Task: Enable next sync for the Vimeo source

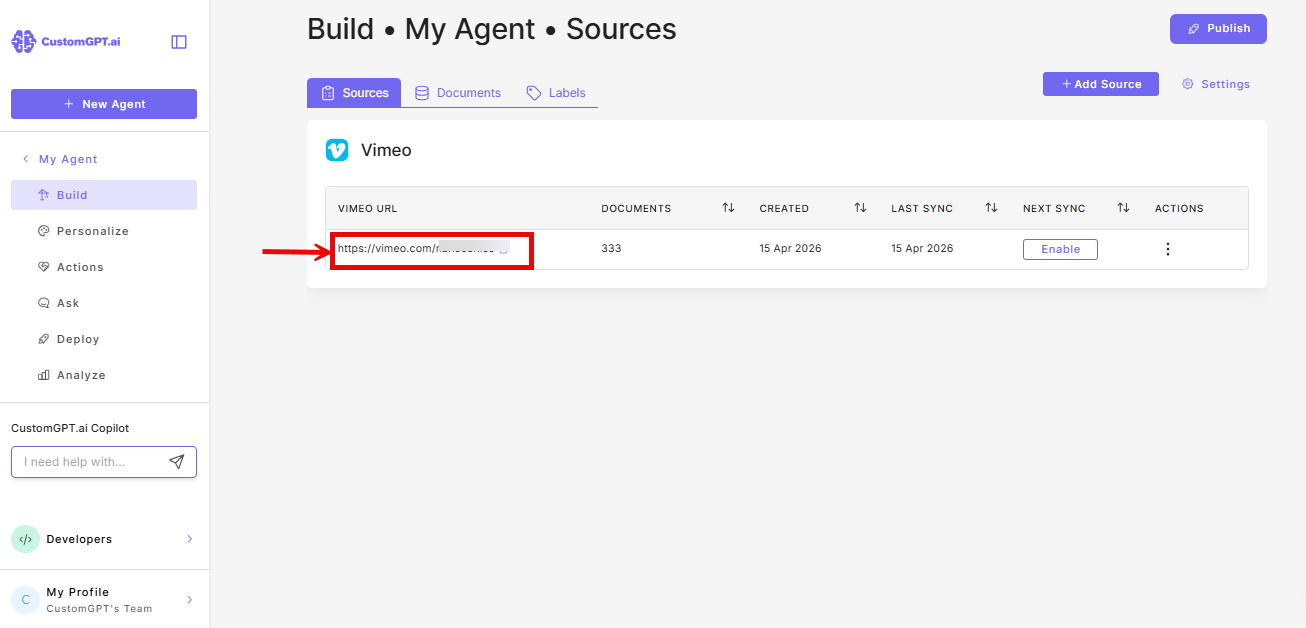Action: click(x=1060, y=248)
